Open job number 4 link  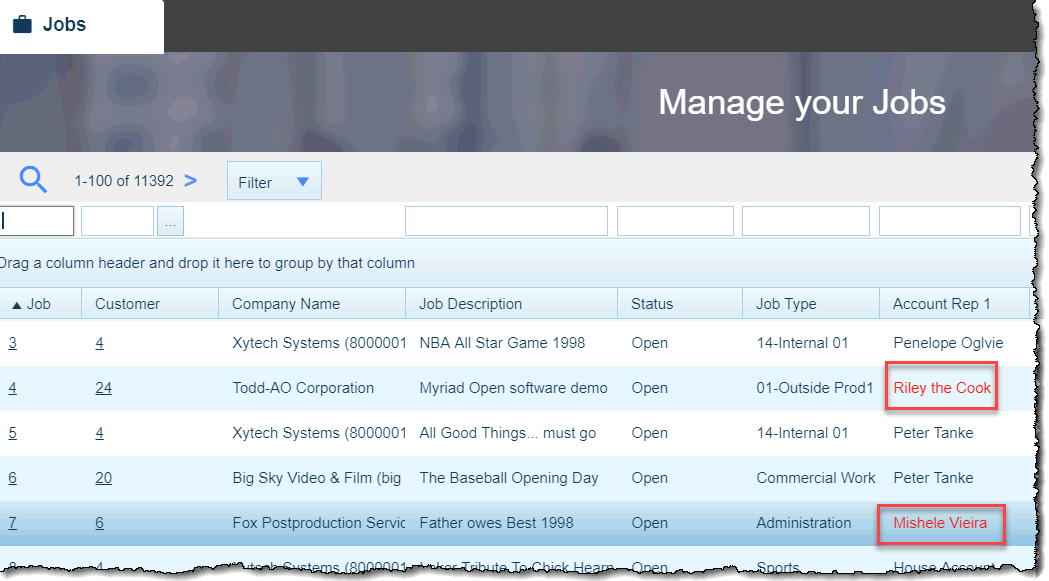pos(13,388)
